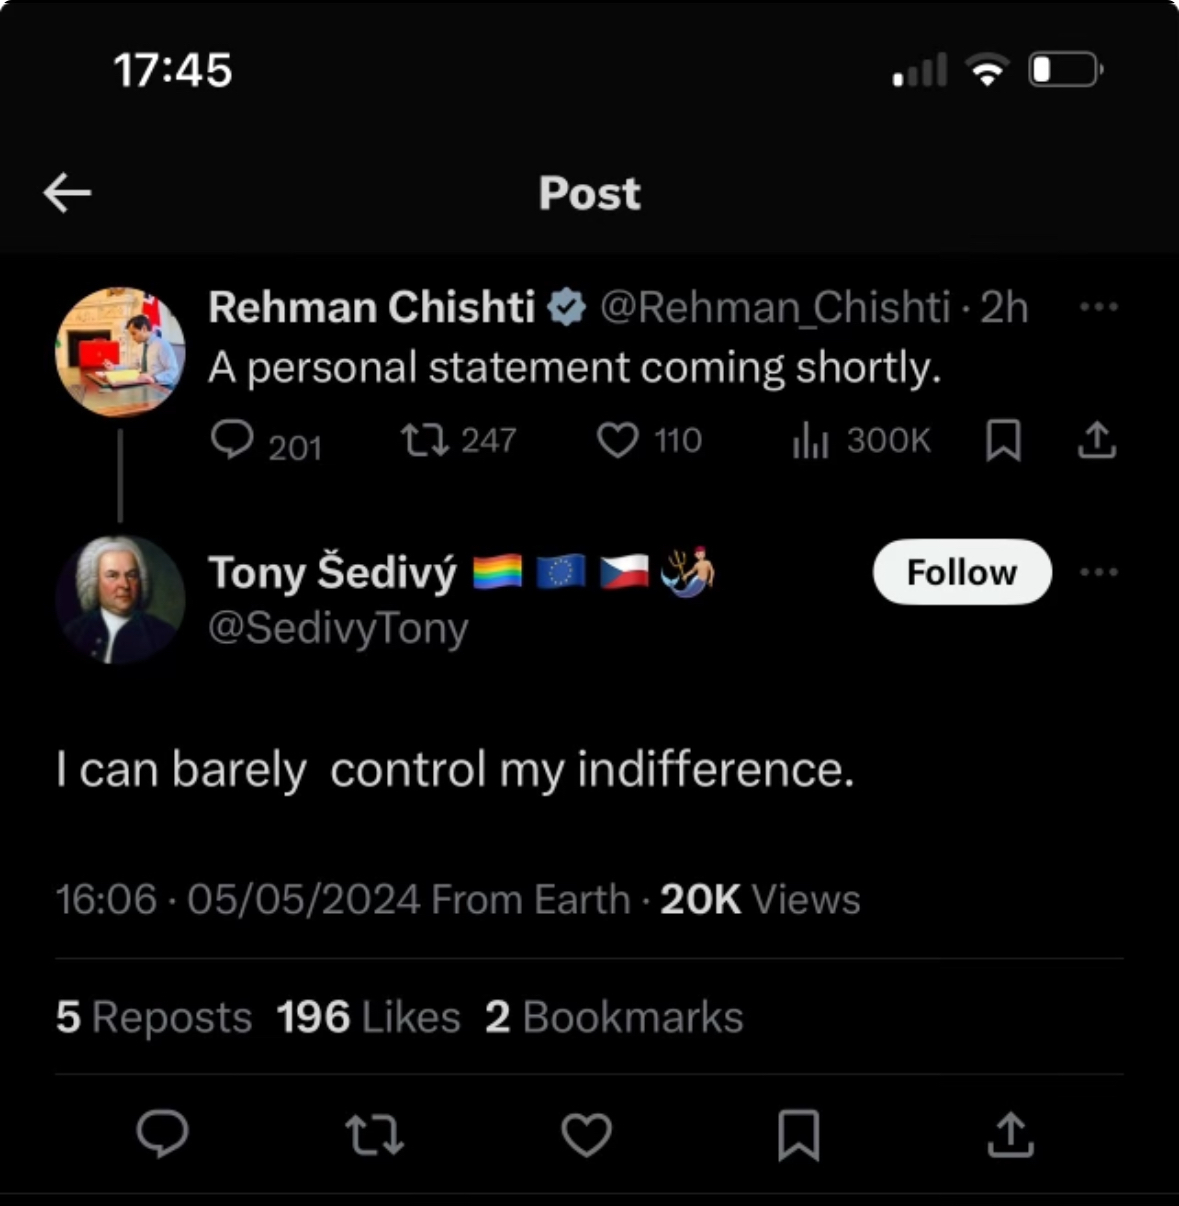Repost using the bottom action bar icon
Screen dimensions: 1179x1206
pos(374,1135)
